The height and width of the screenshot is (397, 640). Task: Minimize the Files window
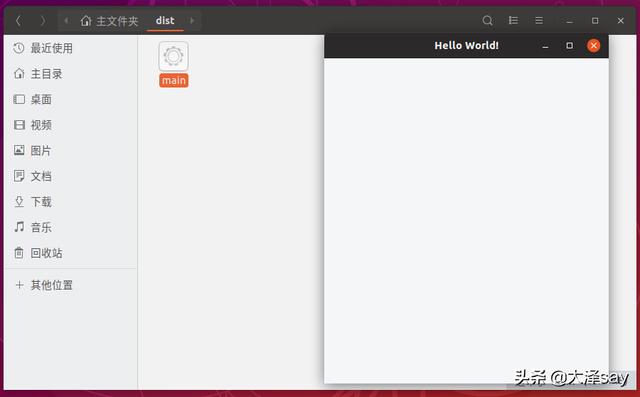(x=569, y=21)
